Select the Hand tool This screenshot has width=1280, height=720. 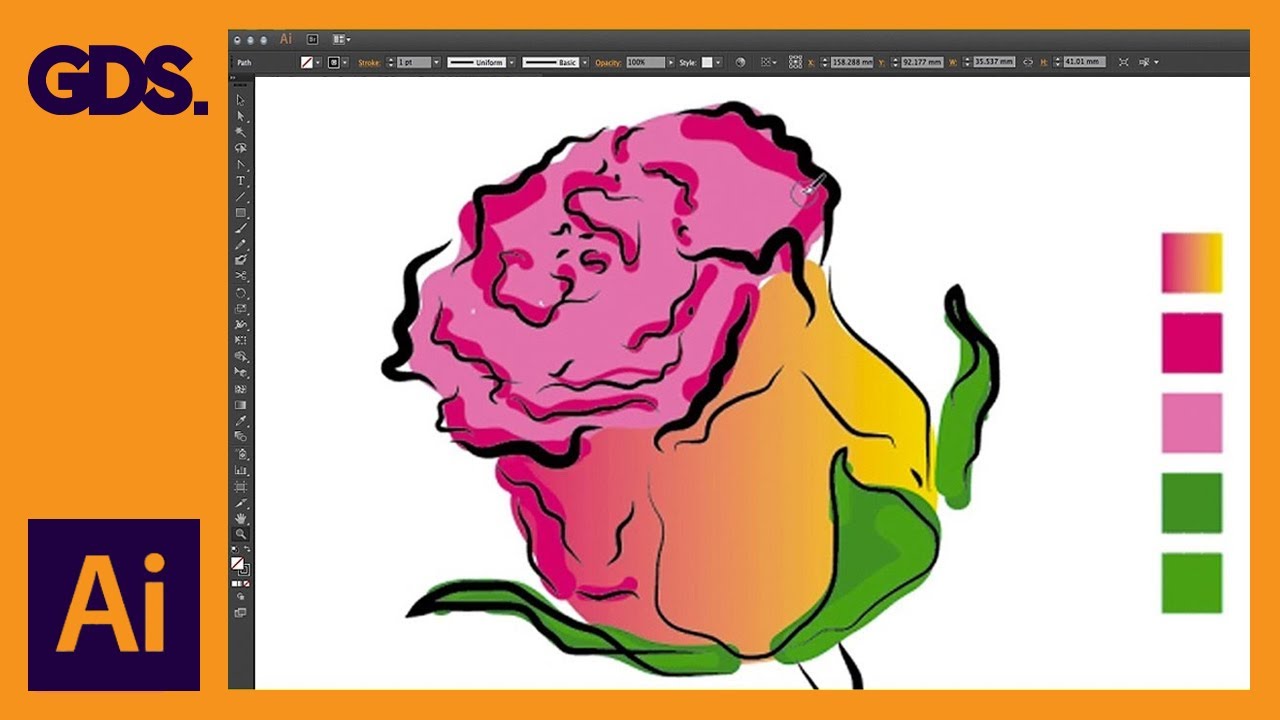click(241, 518)
